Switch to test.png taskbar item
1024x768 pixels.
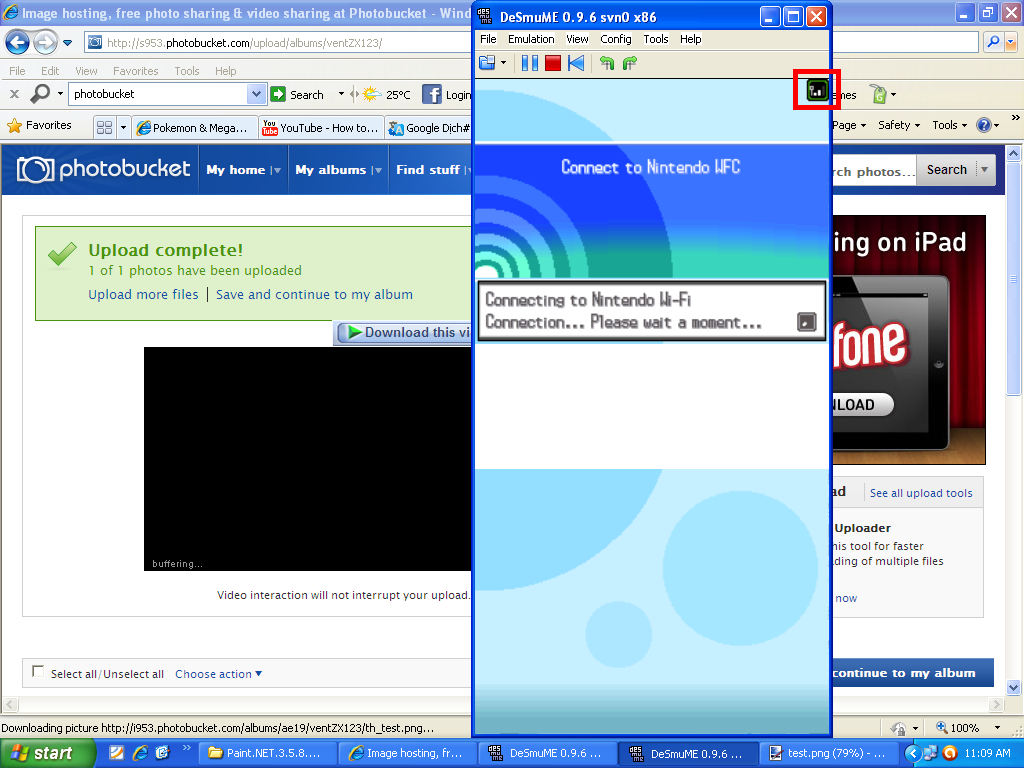829,753
